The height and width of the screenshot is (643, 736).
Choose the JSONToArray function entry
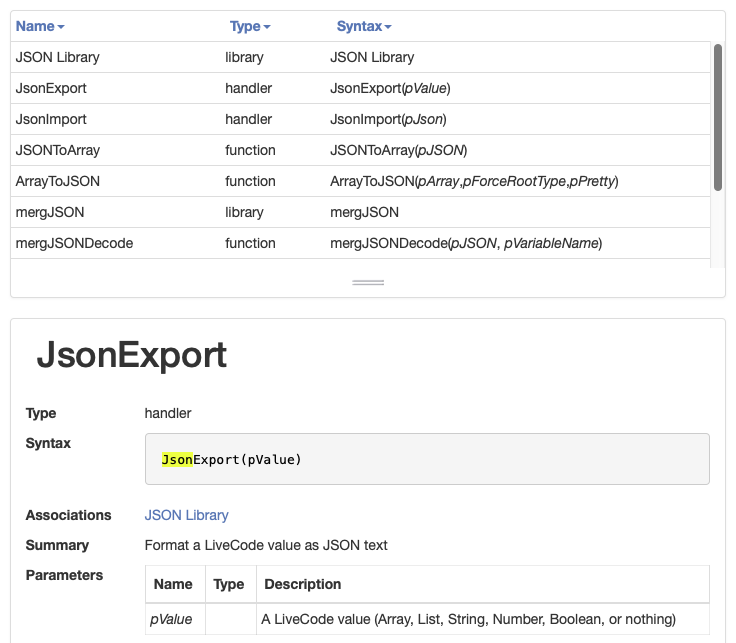tap(58, 150)
